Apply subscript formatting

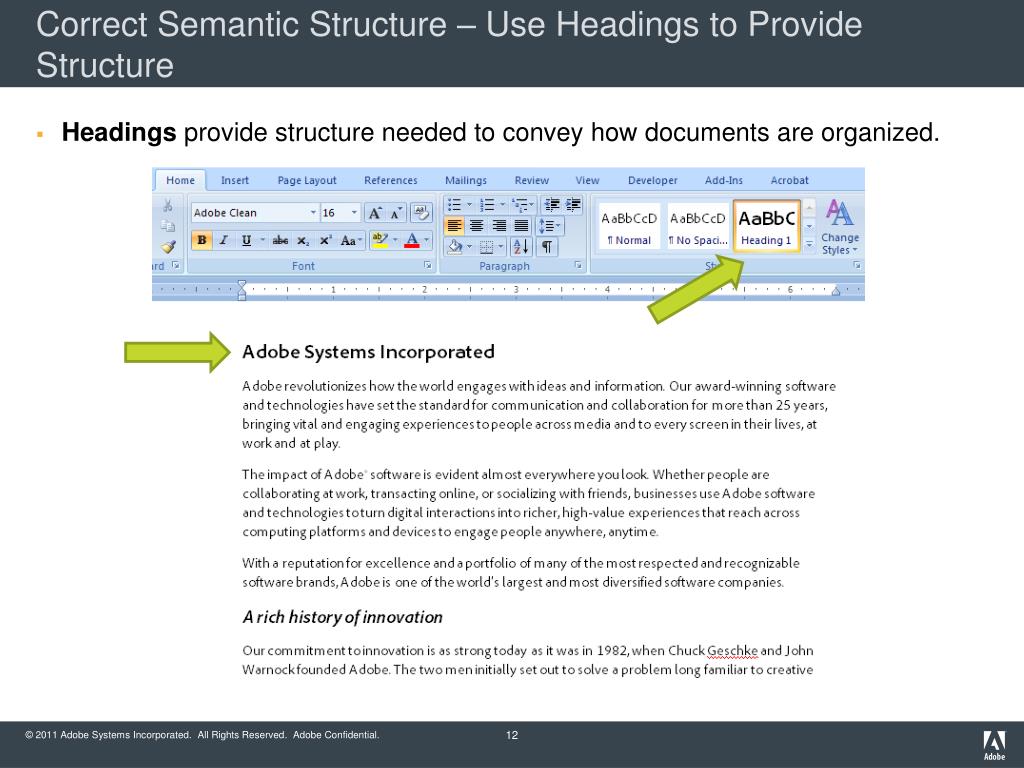point(303,240)
